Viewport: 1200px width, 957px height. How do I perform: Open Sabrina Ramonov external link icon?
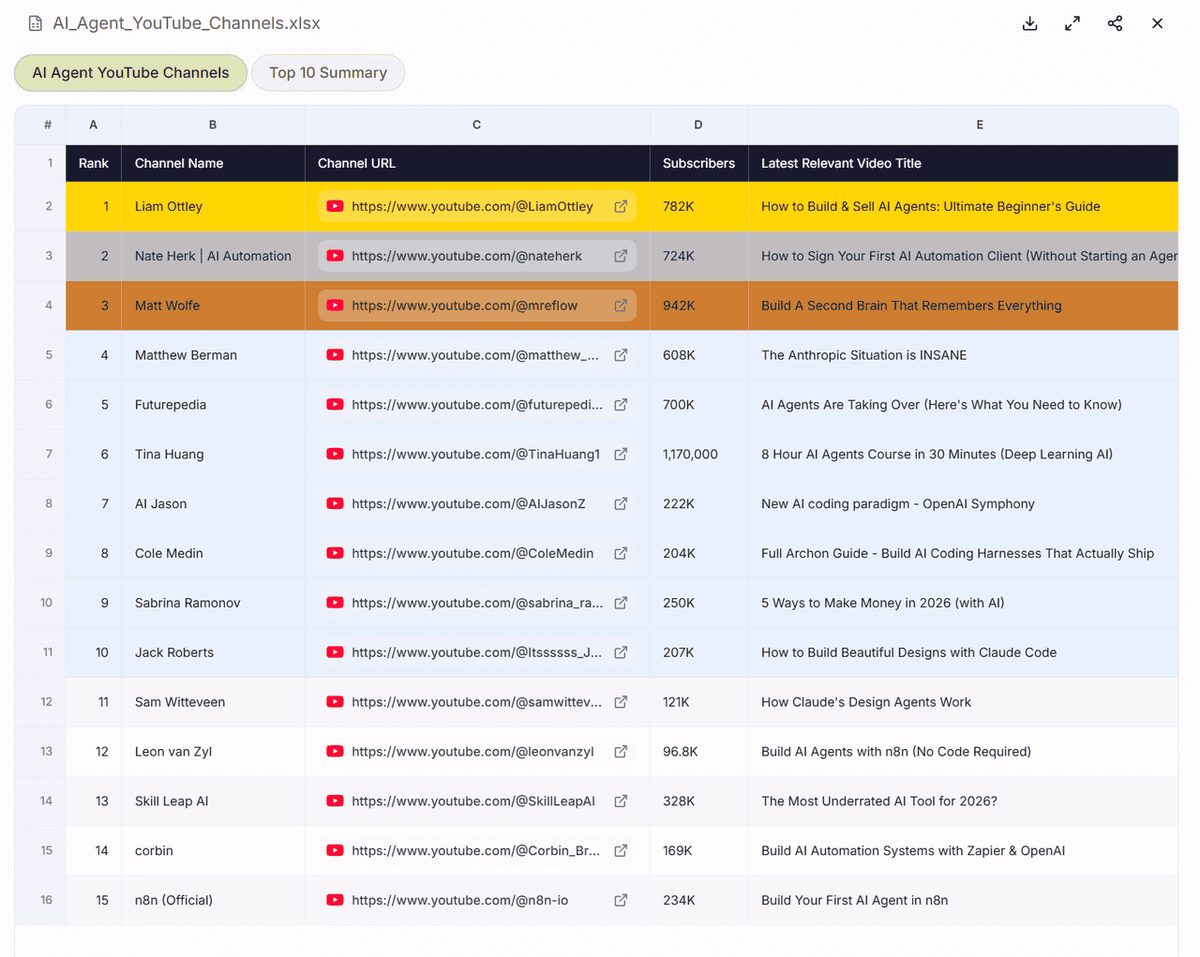[x=621, y=602]
